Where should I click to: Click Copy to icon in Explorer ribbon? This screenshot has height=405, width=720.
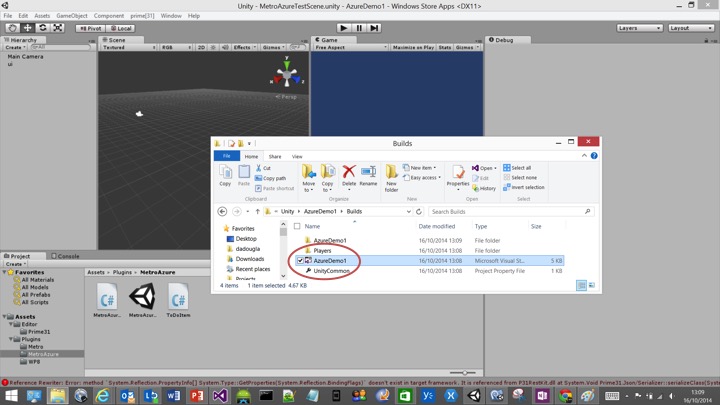(x=327, y=178)
